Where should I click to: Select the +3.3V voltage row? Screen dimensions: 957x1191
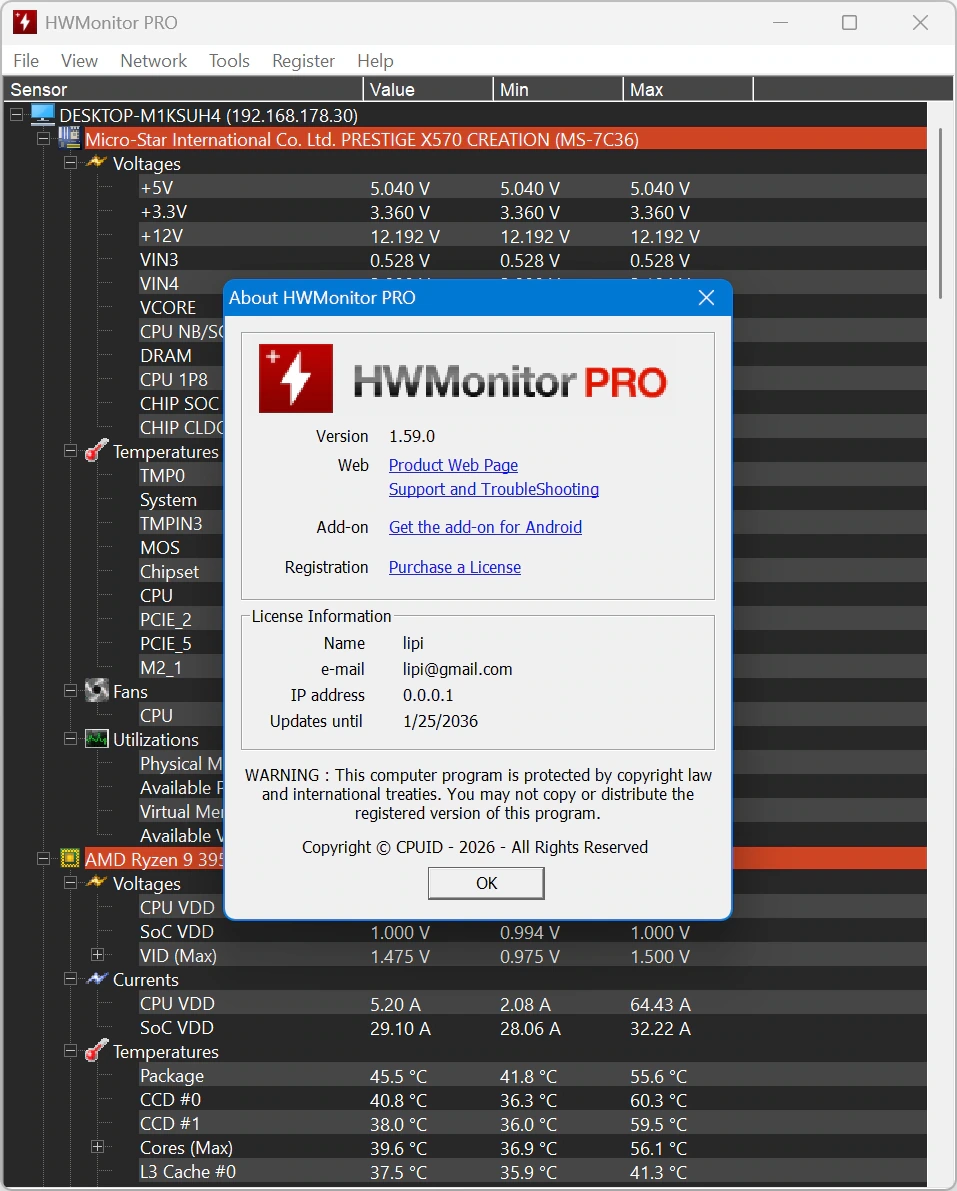(x=532, y=212)
